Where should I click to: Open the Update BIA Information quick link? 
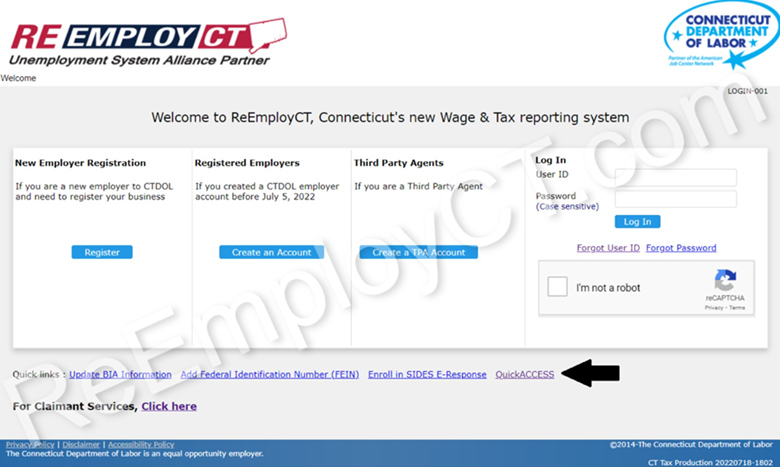(x=120, y=374)
